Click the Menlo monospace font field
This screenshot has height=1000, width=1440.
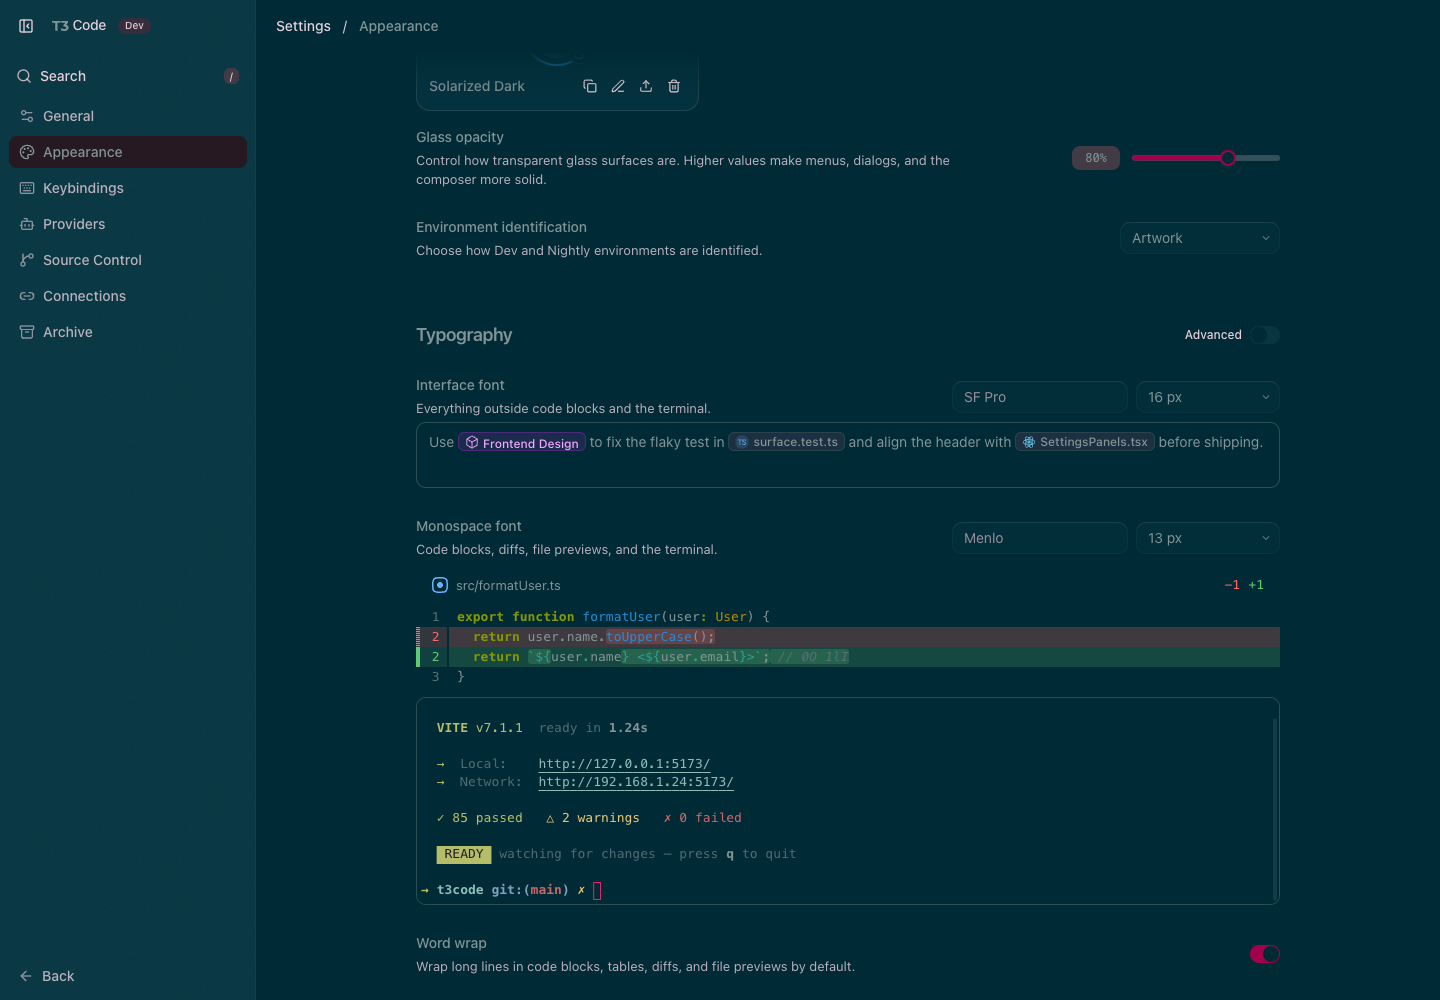[1040, 538]
